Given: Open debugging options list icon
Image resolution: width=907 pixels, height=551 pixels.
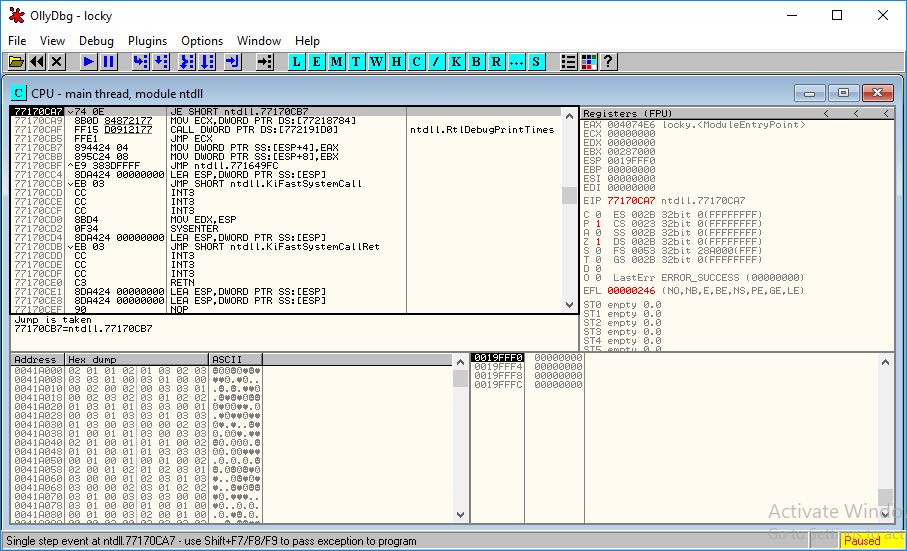Looking at the screenshot, I should click(569, 61).
